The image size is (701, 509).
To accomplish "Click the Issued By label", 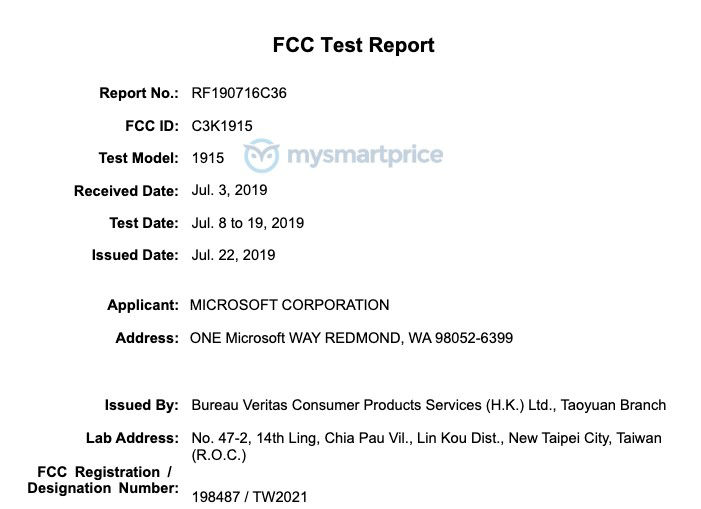I will pyautogui.click(x=141, y=405).
